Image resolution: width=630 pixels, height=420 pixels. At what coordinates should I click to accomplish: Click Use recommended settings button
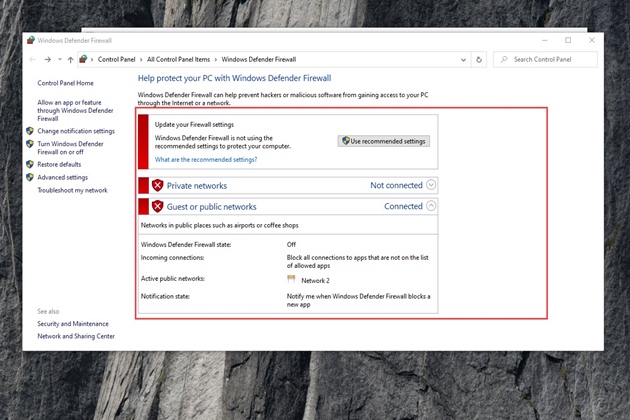(384, 141)
